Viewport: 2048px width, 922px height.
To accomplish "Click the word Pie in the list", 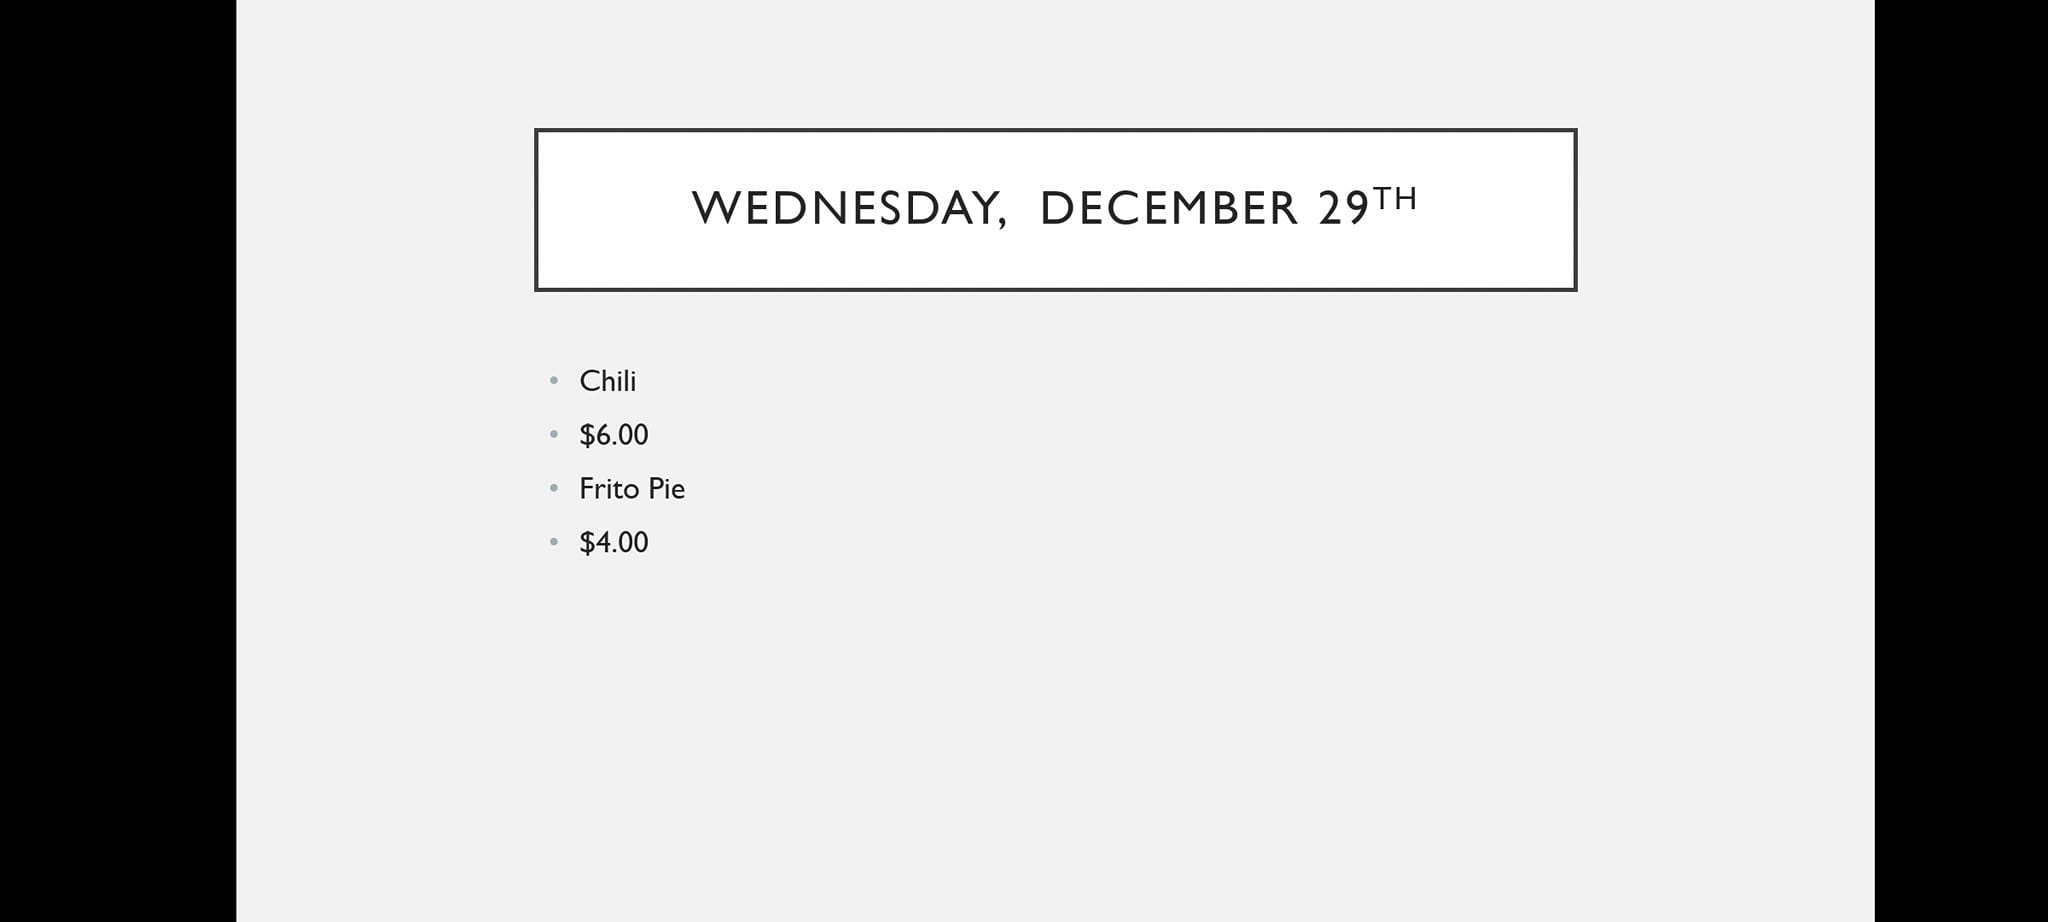I will (x=666, y=489).
